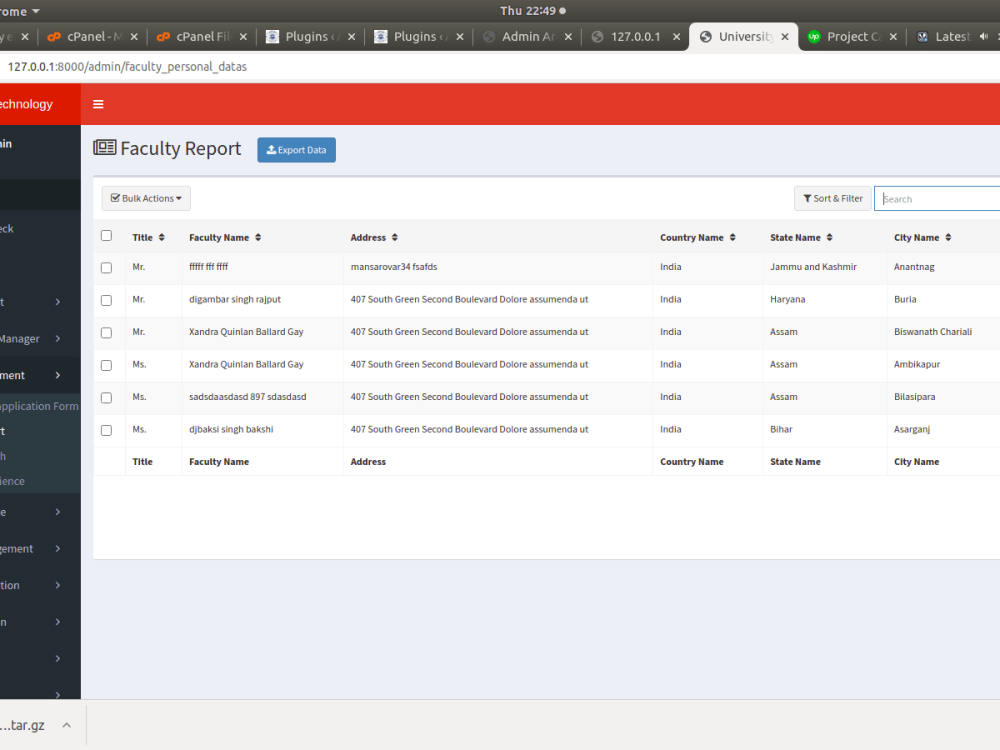Click the Sort & Filter button
The image size is (1000, 750).
(832, 198)
